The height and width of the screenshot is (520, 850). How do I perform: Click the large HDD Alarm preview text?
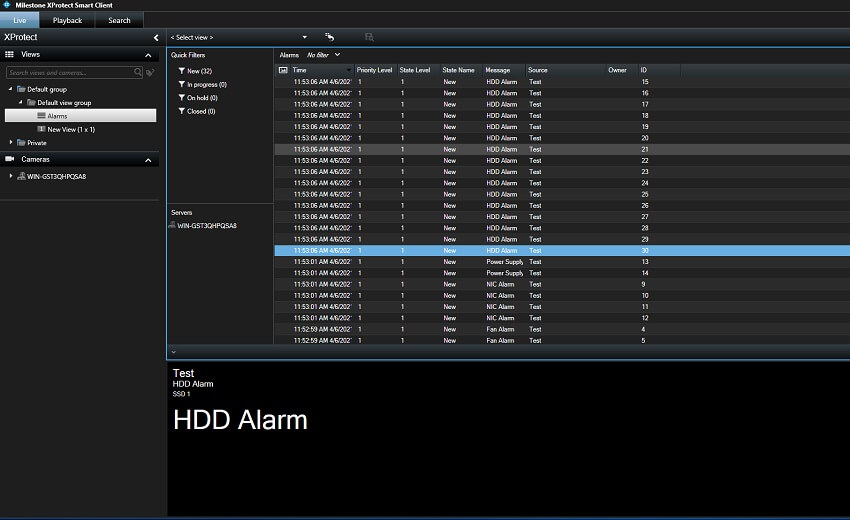click(240, 420)
